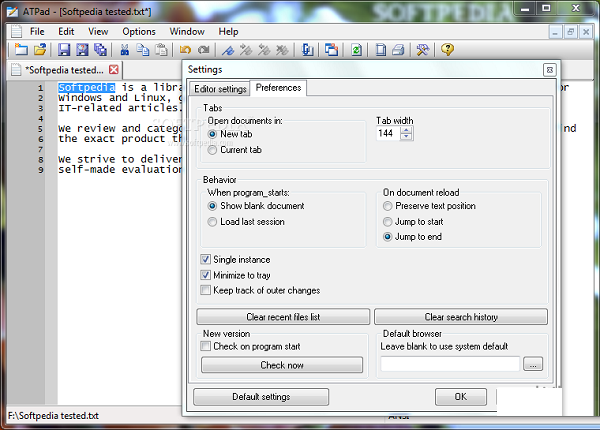Disable the Single instance checkbox
600x430 pixels.
tap(206, 260)
